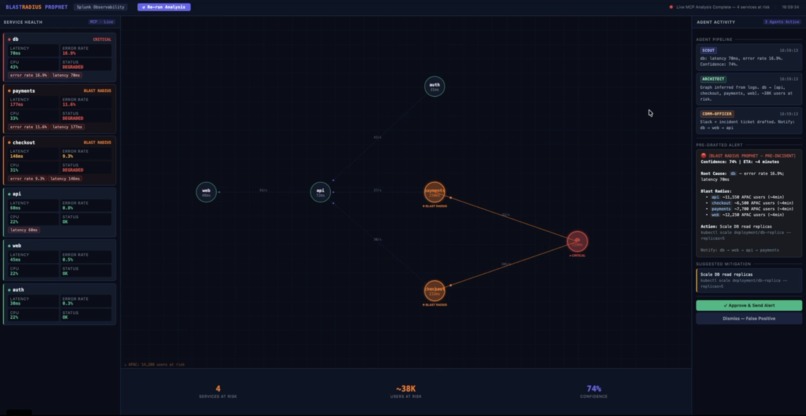806x416 pixels.
Task: Open the checkout service health card
Action: (x=60, y=160)
